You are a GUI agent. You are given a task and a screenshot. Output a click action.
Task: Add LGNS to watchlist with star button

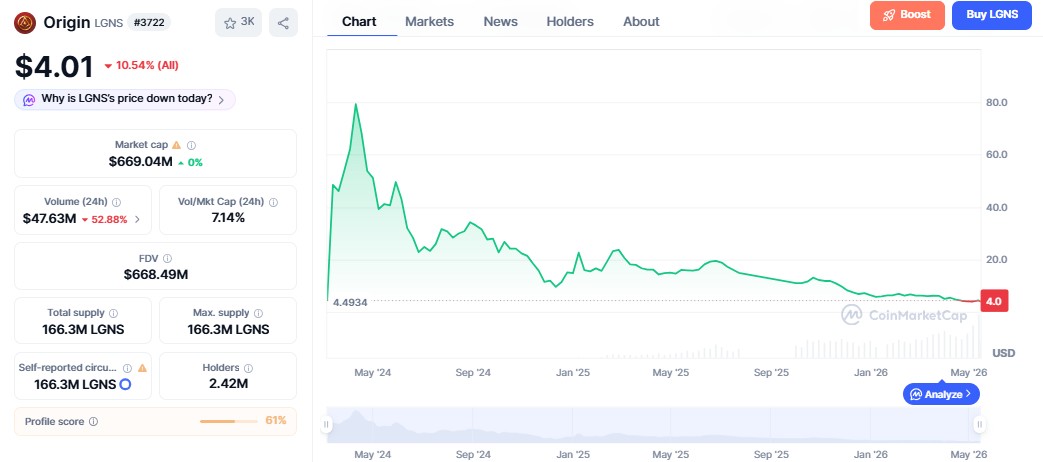coord(238,23)
